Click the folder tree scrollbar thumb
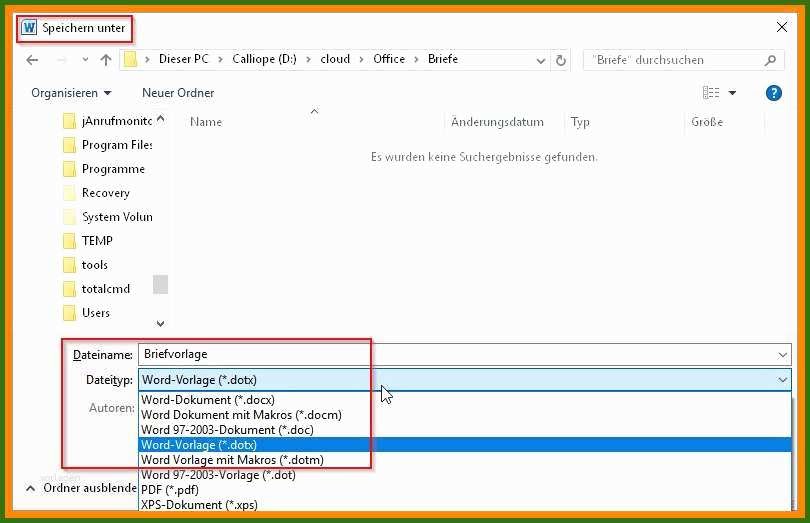Screen dimensions: 810x523 (160, 284)
